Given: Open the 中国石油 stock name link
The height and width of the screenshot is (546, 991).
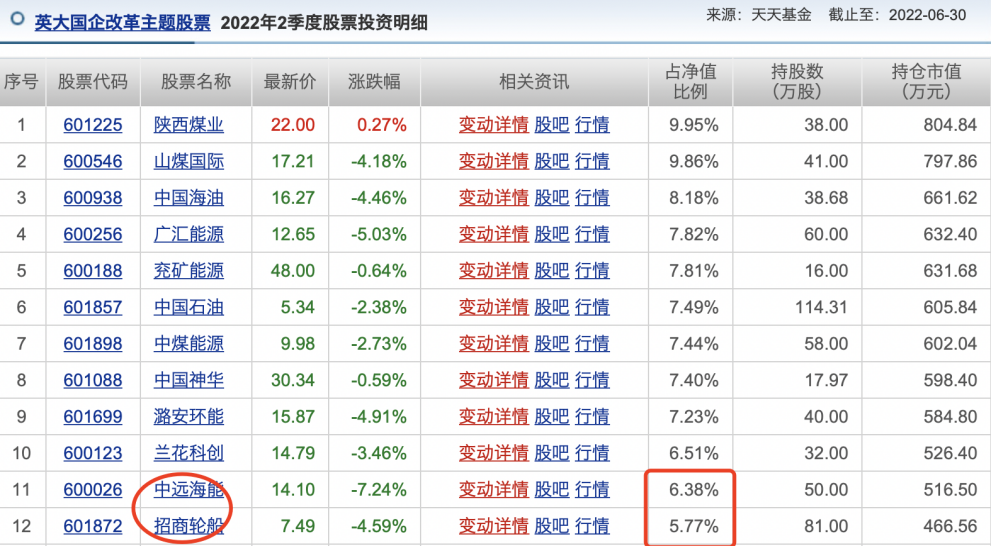Looking at the screenshot, I should pos(188,307).
